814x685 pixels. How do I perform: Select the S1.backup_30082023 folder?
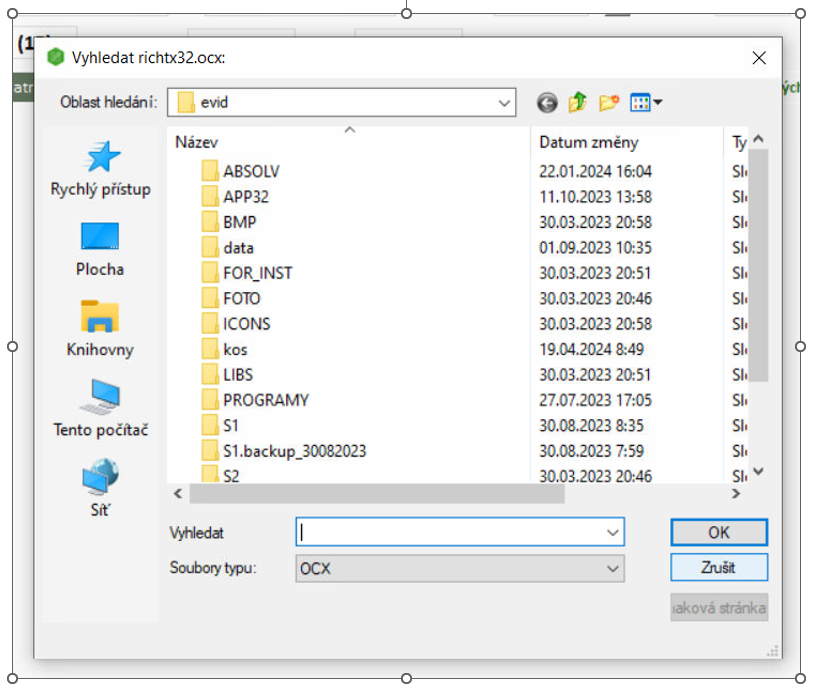click(294, 451)
